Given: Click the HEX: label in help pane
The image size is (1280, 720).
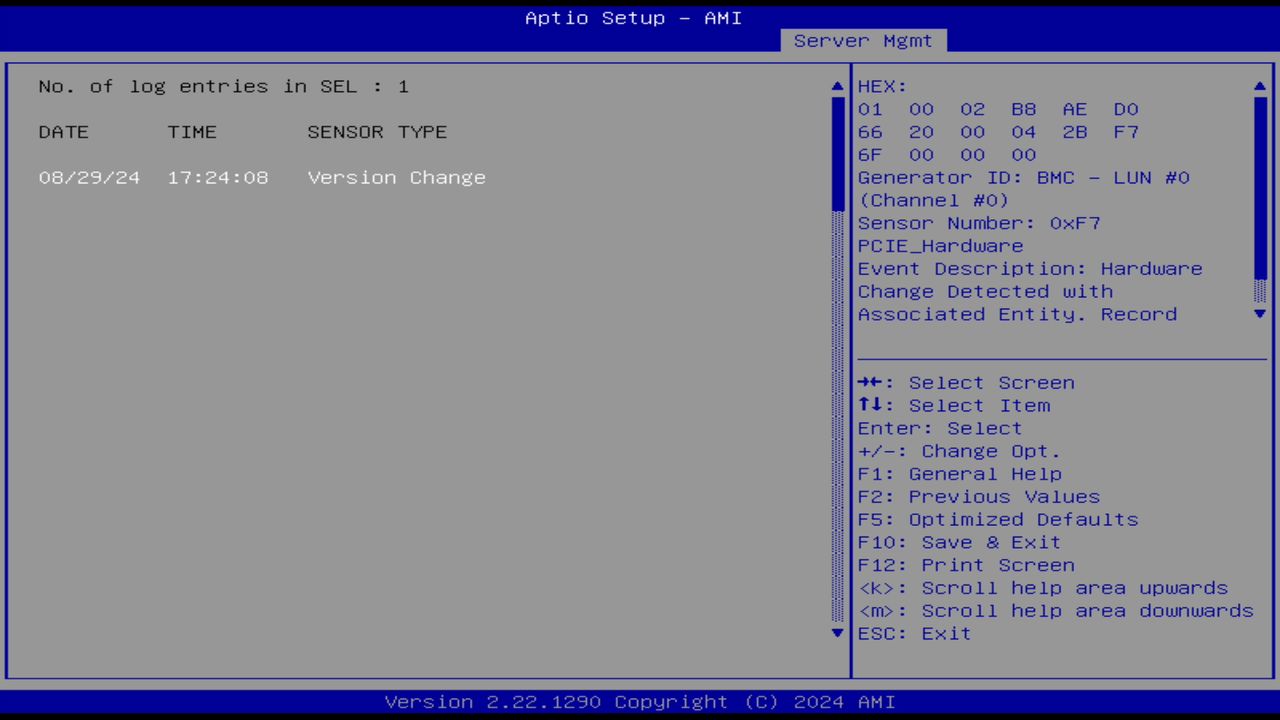Looking at the screenshot, I should 882,86.
